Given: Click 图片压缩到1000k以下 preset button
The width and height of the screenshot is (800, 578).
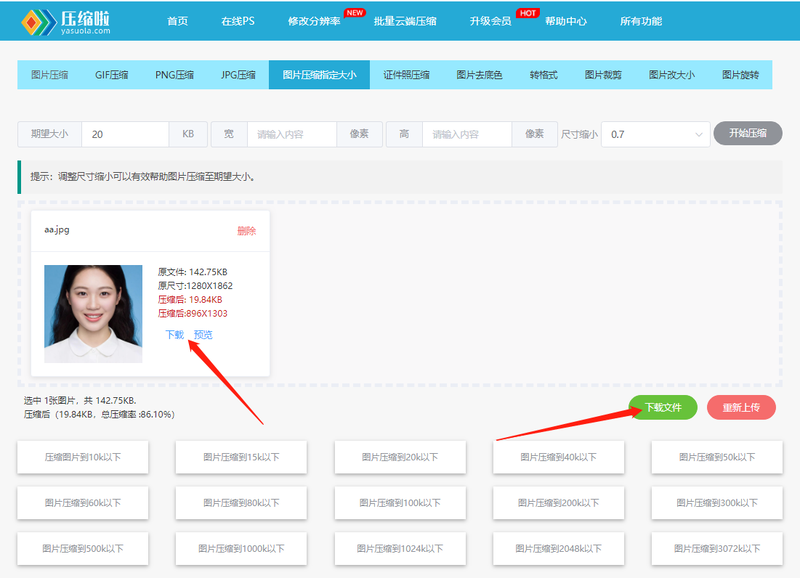Looking at the screenshot, I should point(241,548).
